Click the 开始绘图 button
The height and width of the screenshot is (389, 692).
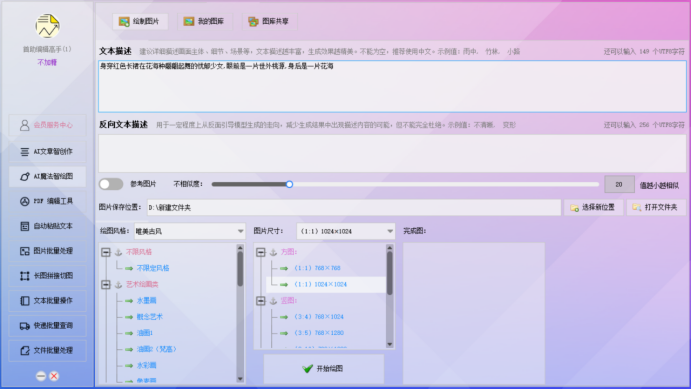coord(324,369)
